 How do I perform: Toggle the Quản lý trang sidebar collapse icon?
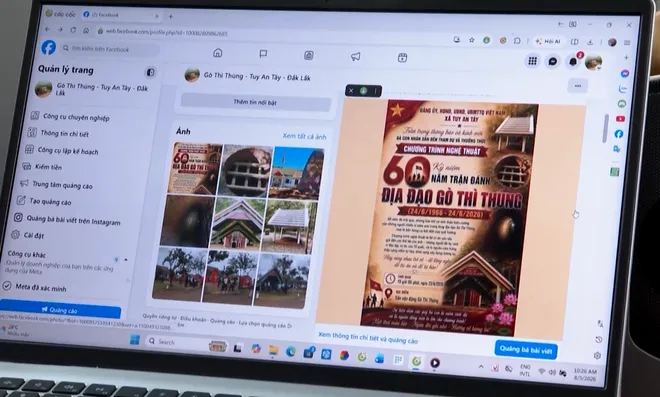click(x=150, y=72)
